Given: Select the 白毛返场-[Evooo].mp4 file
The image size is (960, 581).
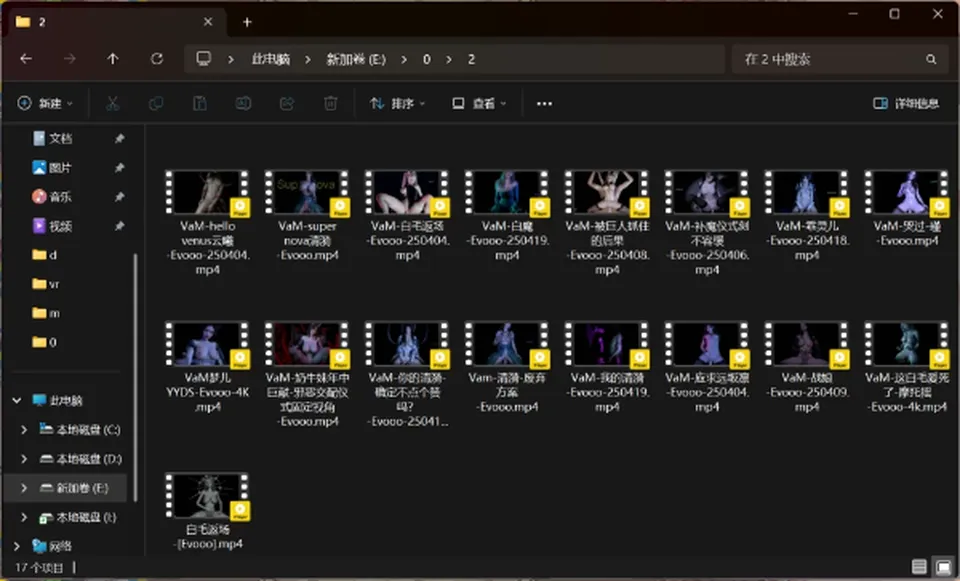Looking at the screenshot, I should pos(208,512).
